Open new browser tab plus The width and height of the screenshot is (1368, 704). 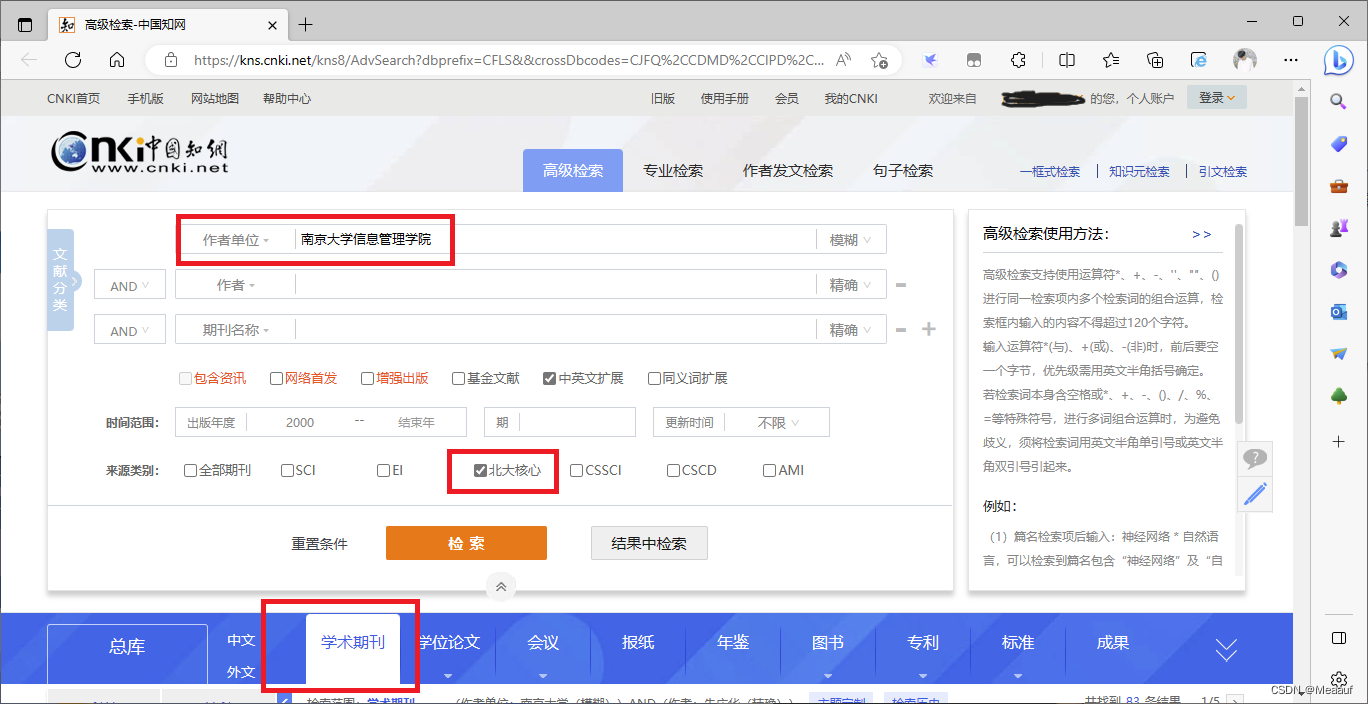306,24
